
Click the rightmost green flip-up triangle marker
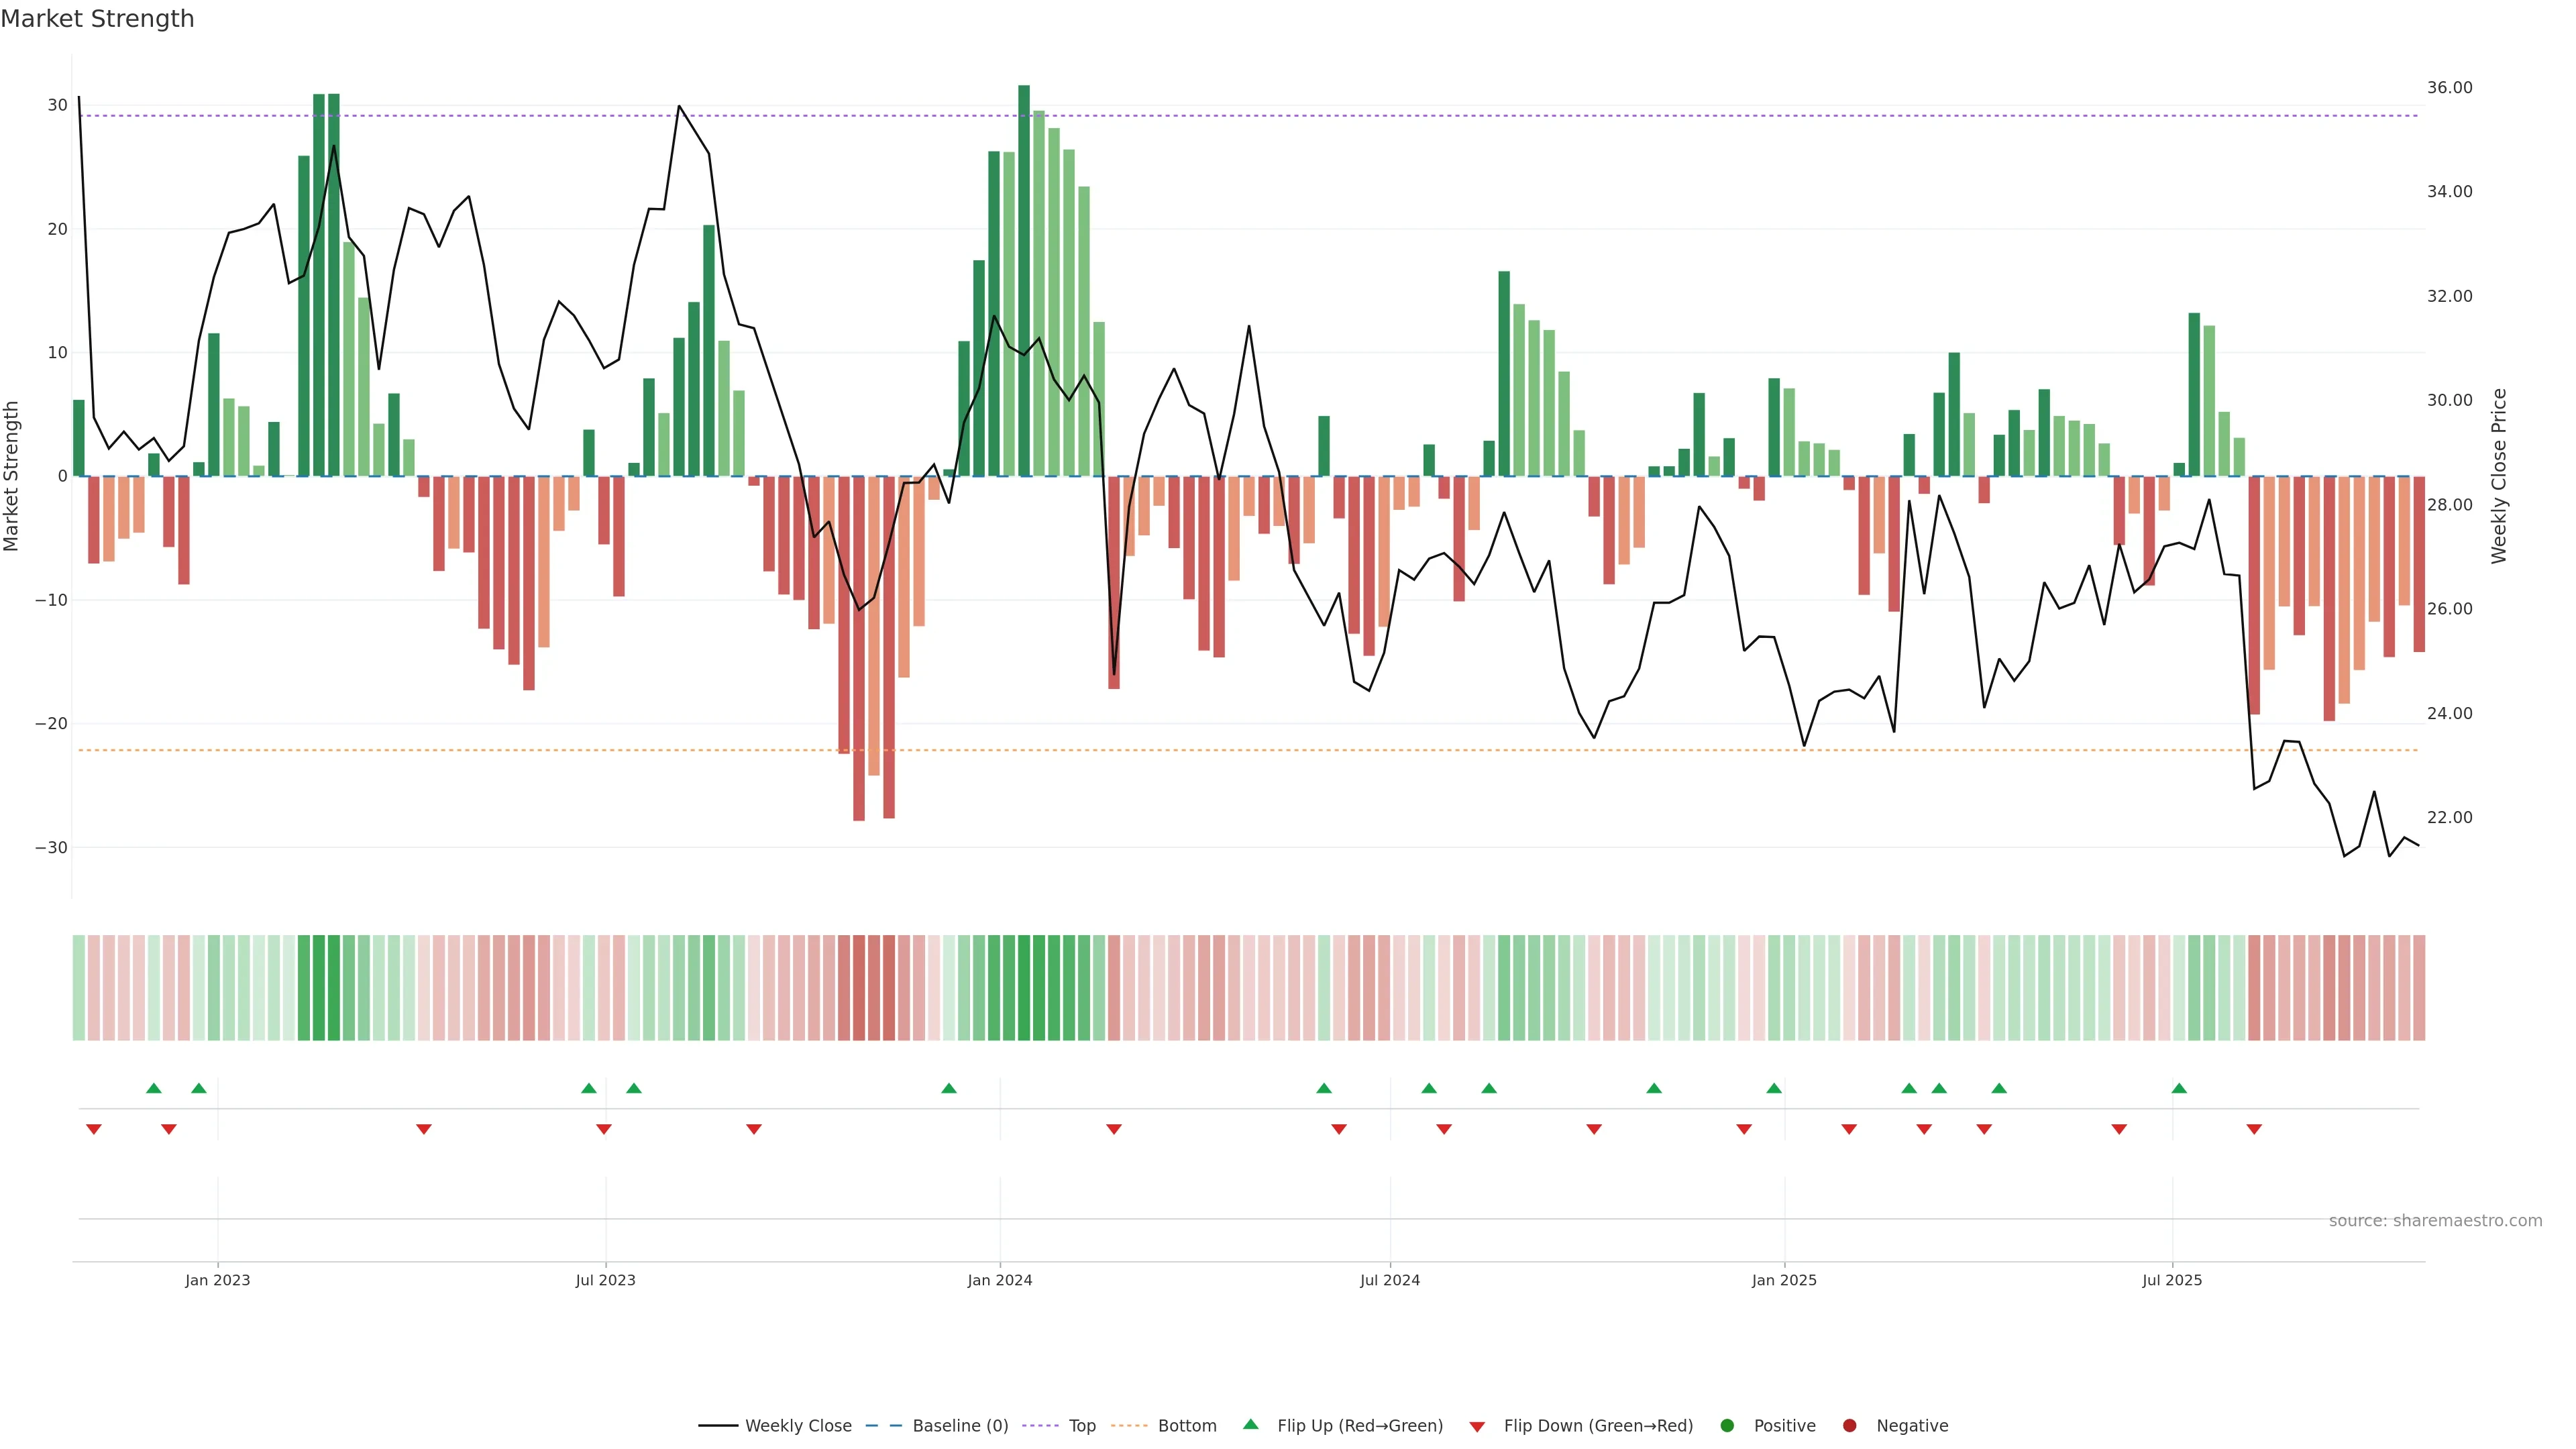coord(2179,1088)
